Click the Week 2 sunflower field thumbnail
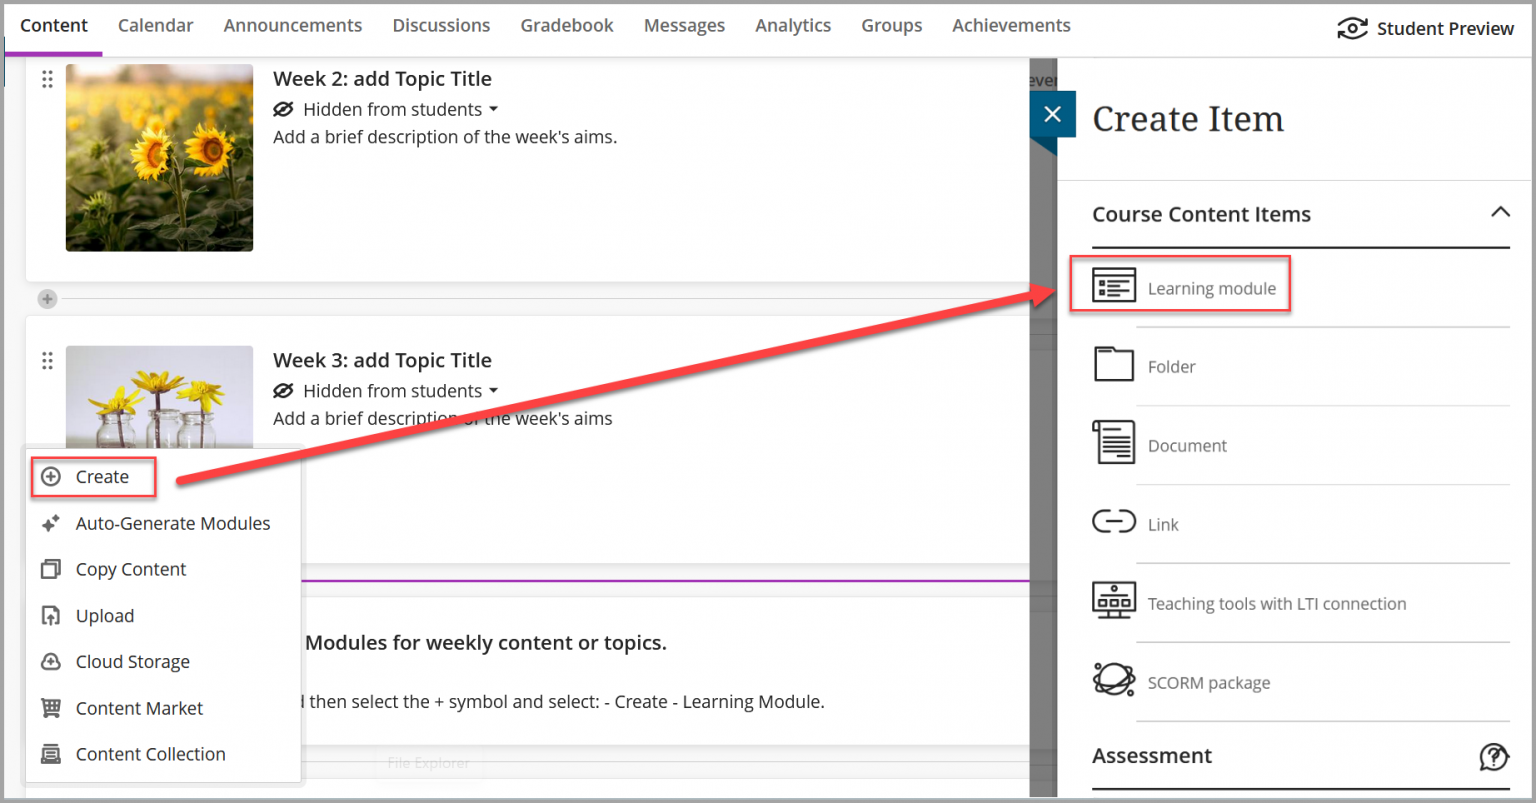This screenshot has height=803, width=1536. [x=159, y=157]
